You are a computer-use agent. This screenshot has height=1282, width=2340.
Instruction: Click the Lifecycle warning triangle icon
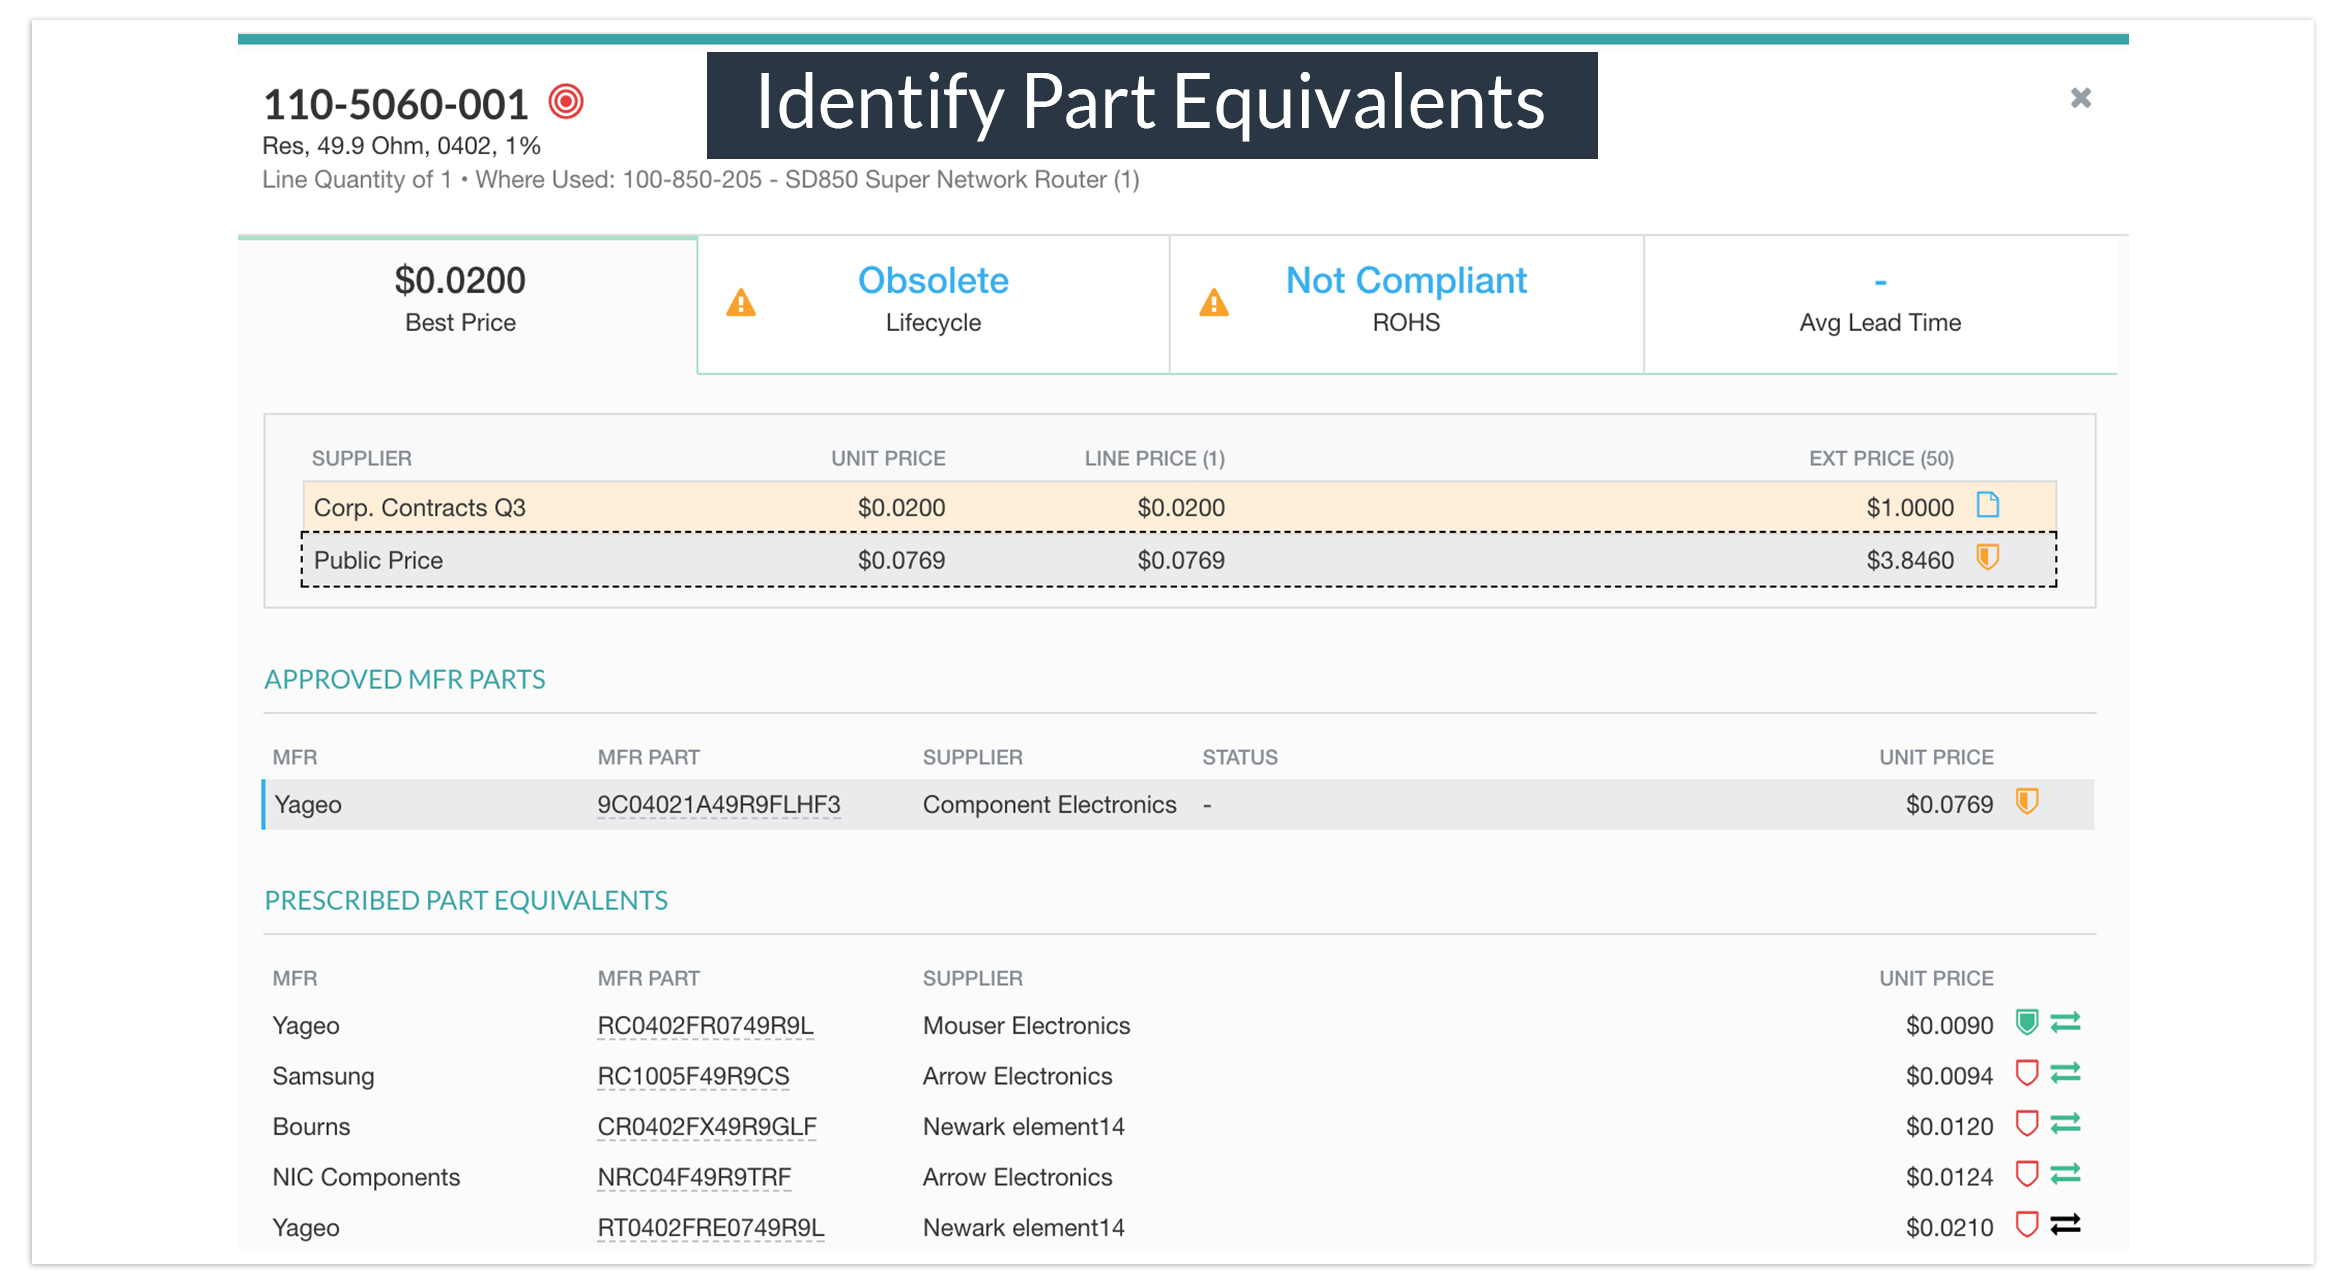pos(741,302)
